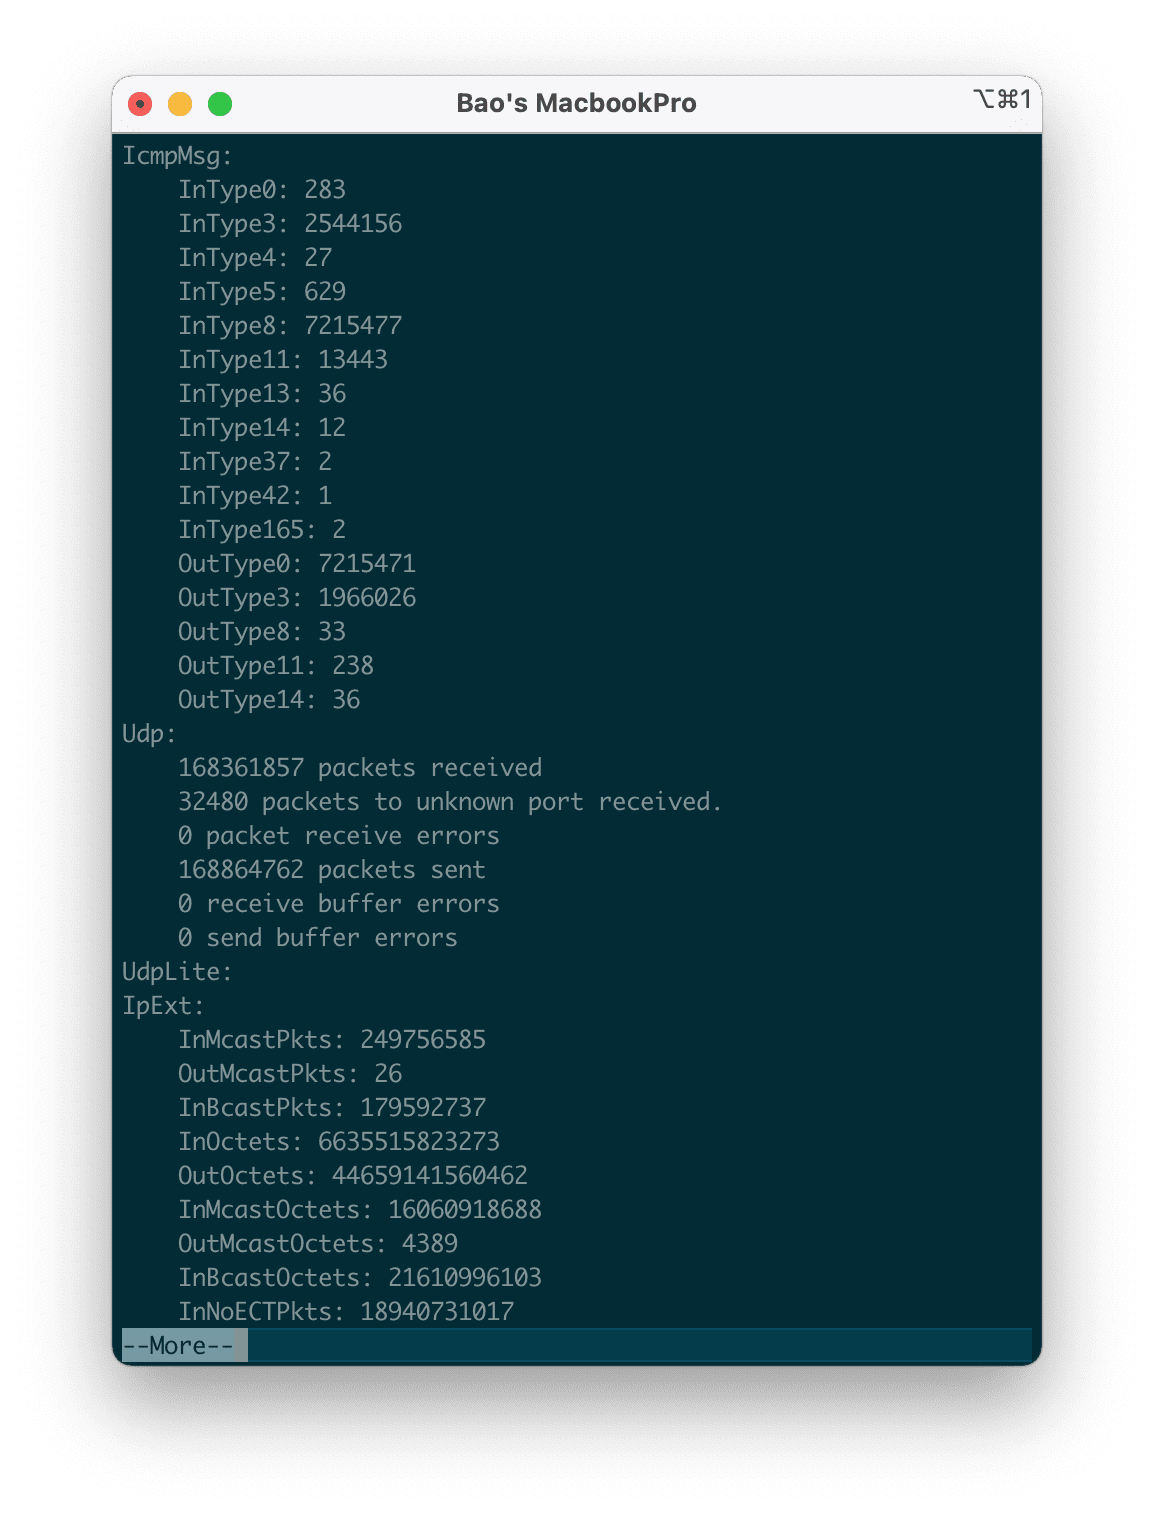1154x1514 pixels.
Task: Click the Udp: section header line
Action: click(149, 734)
